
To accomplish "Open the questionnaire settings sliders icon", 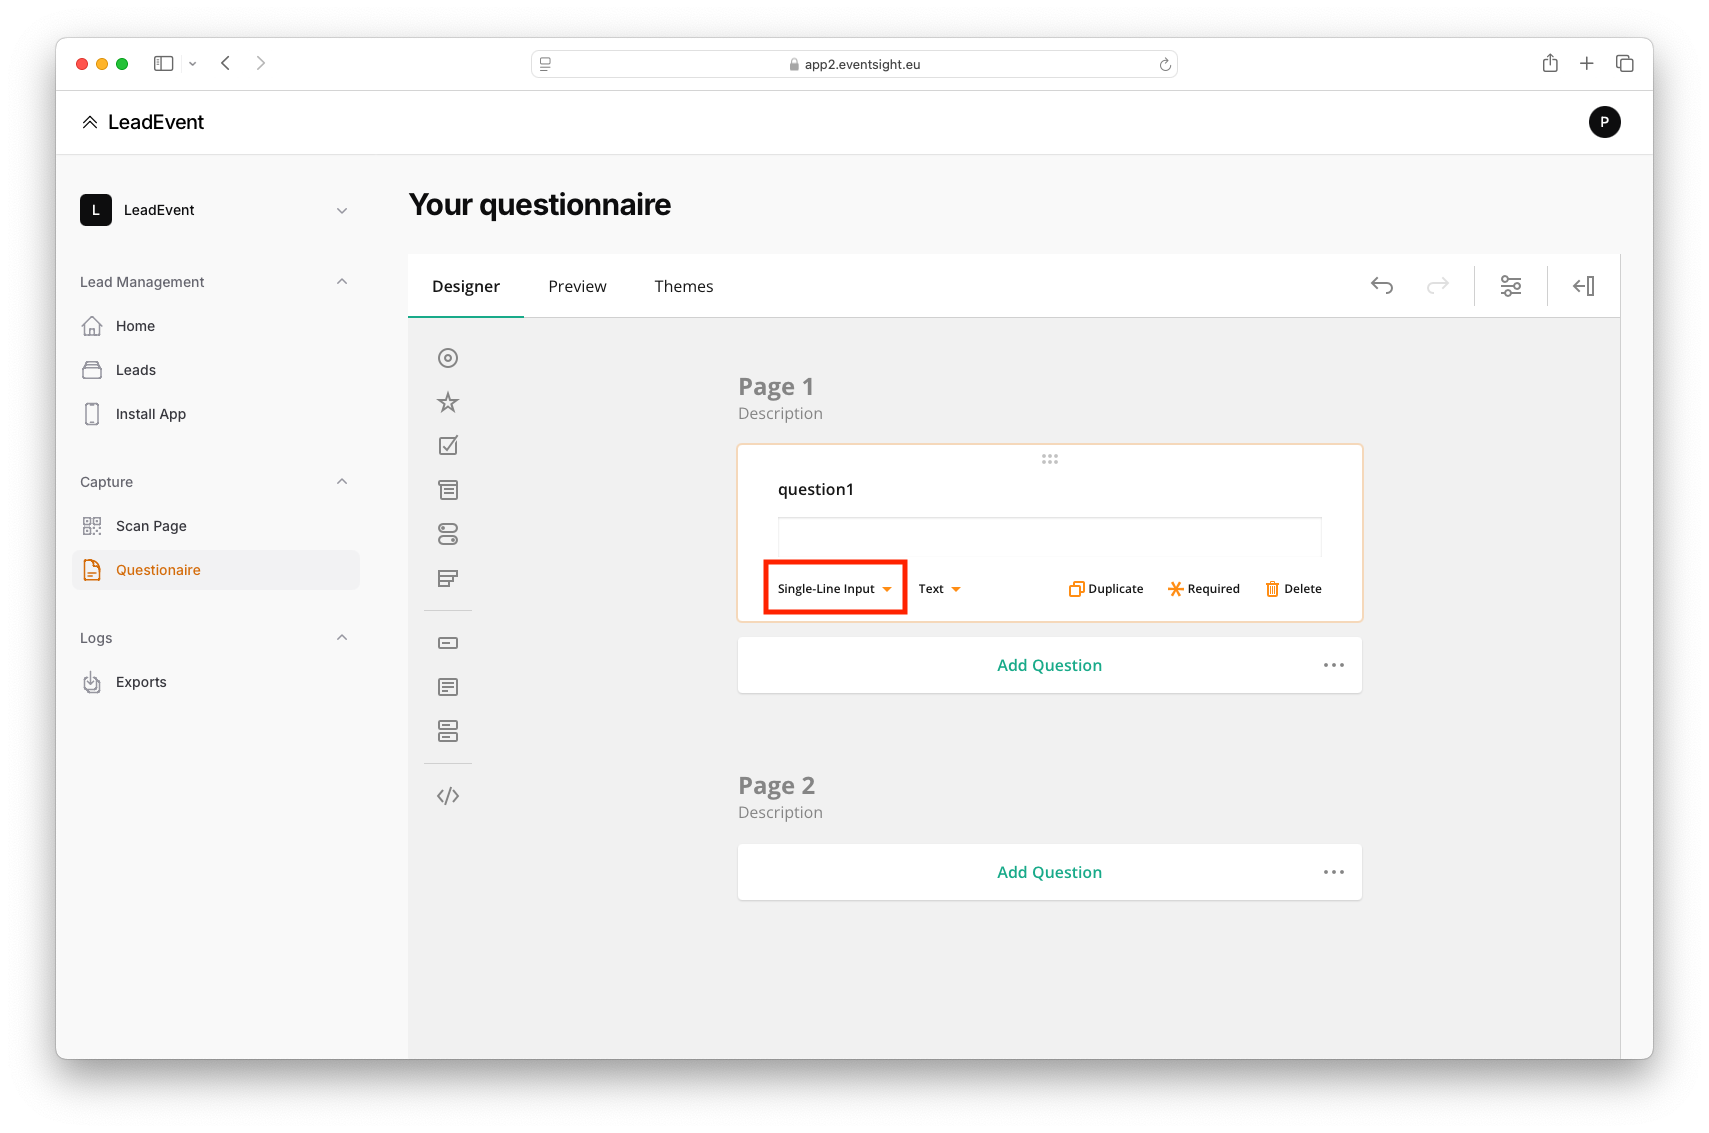I will [1511, 286].
